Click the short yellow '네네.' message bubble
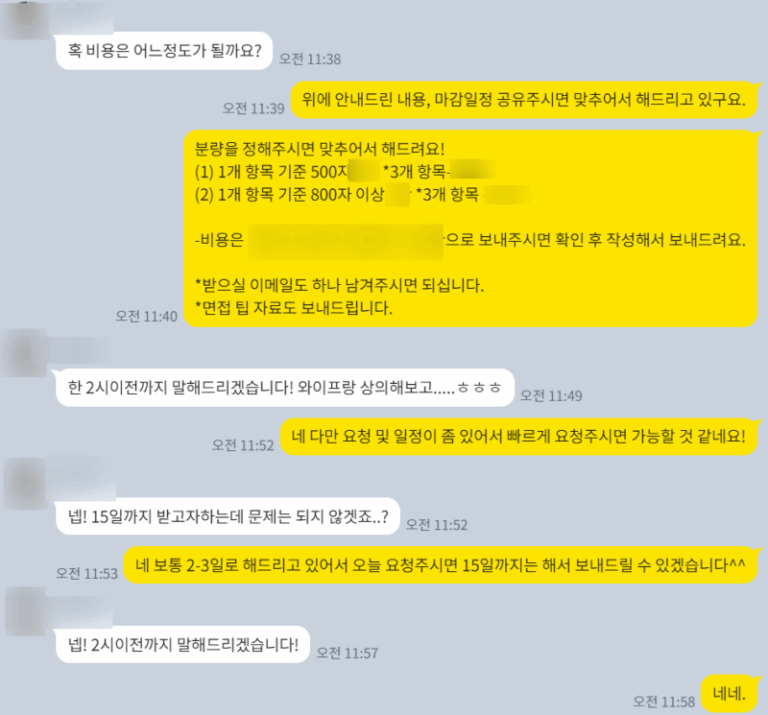 coord(730,693)
